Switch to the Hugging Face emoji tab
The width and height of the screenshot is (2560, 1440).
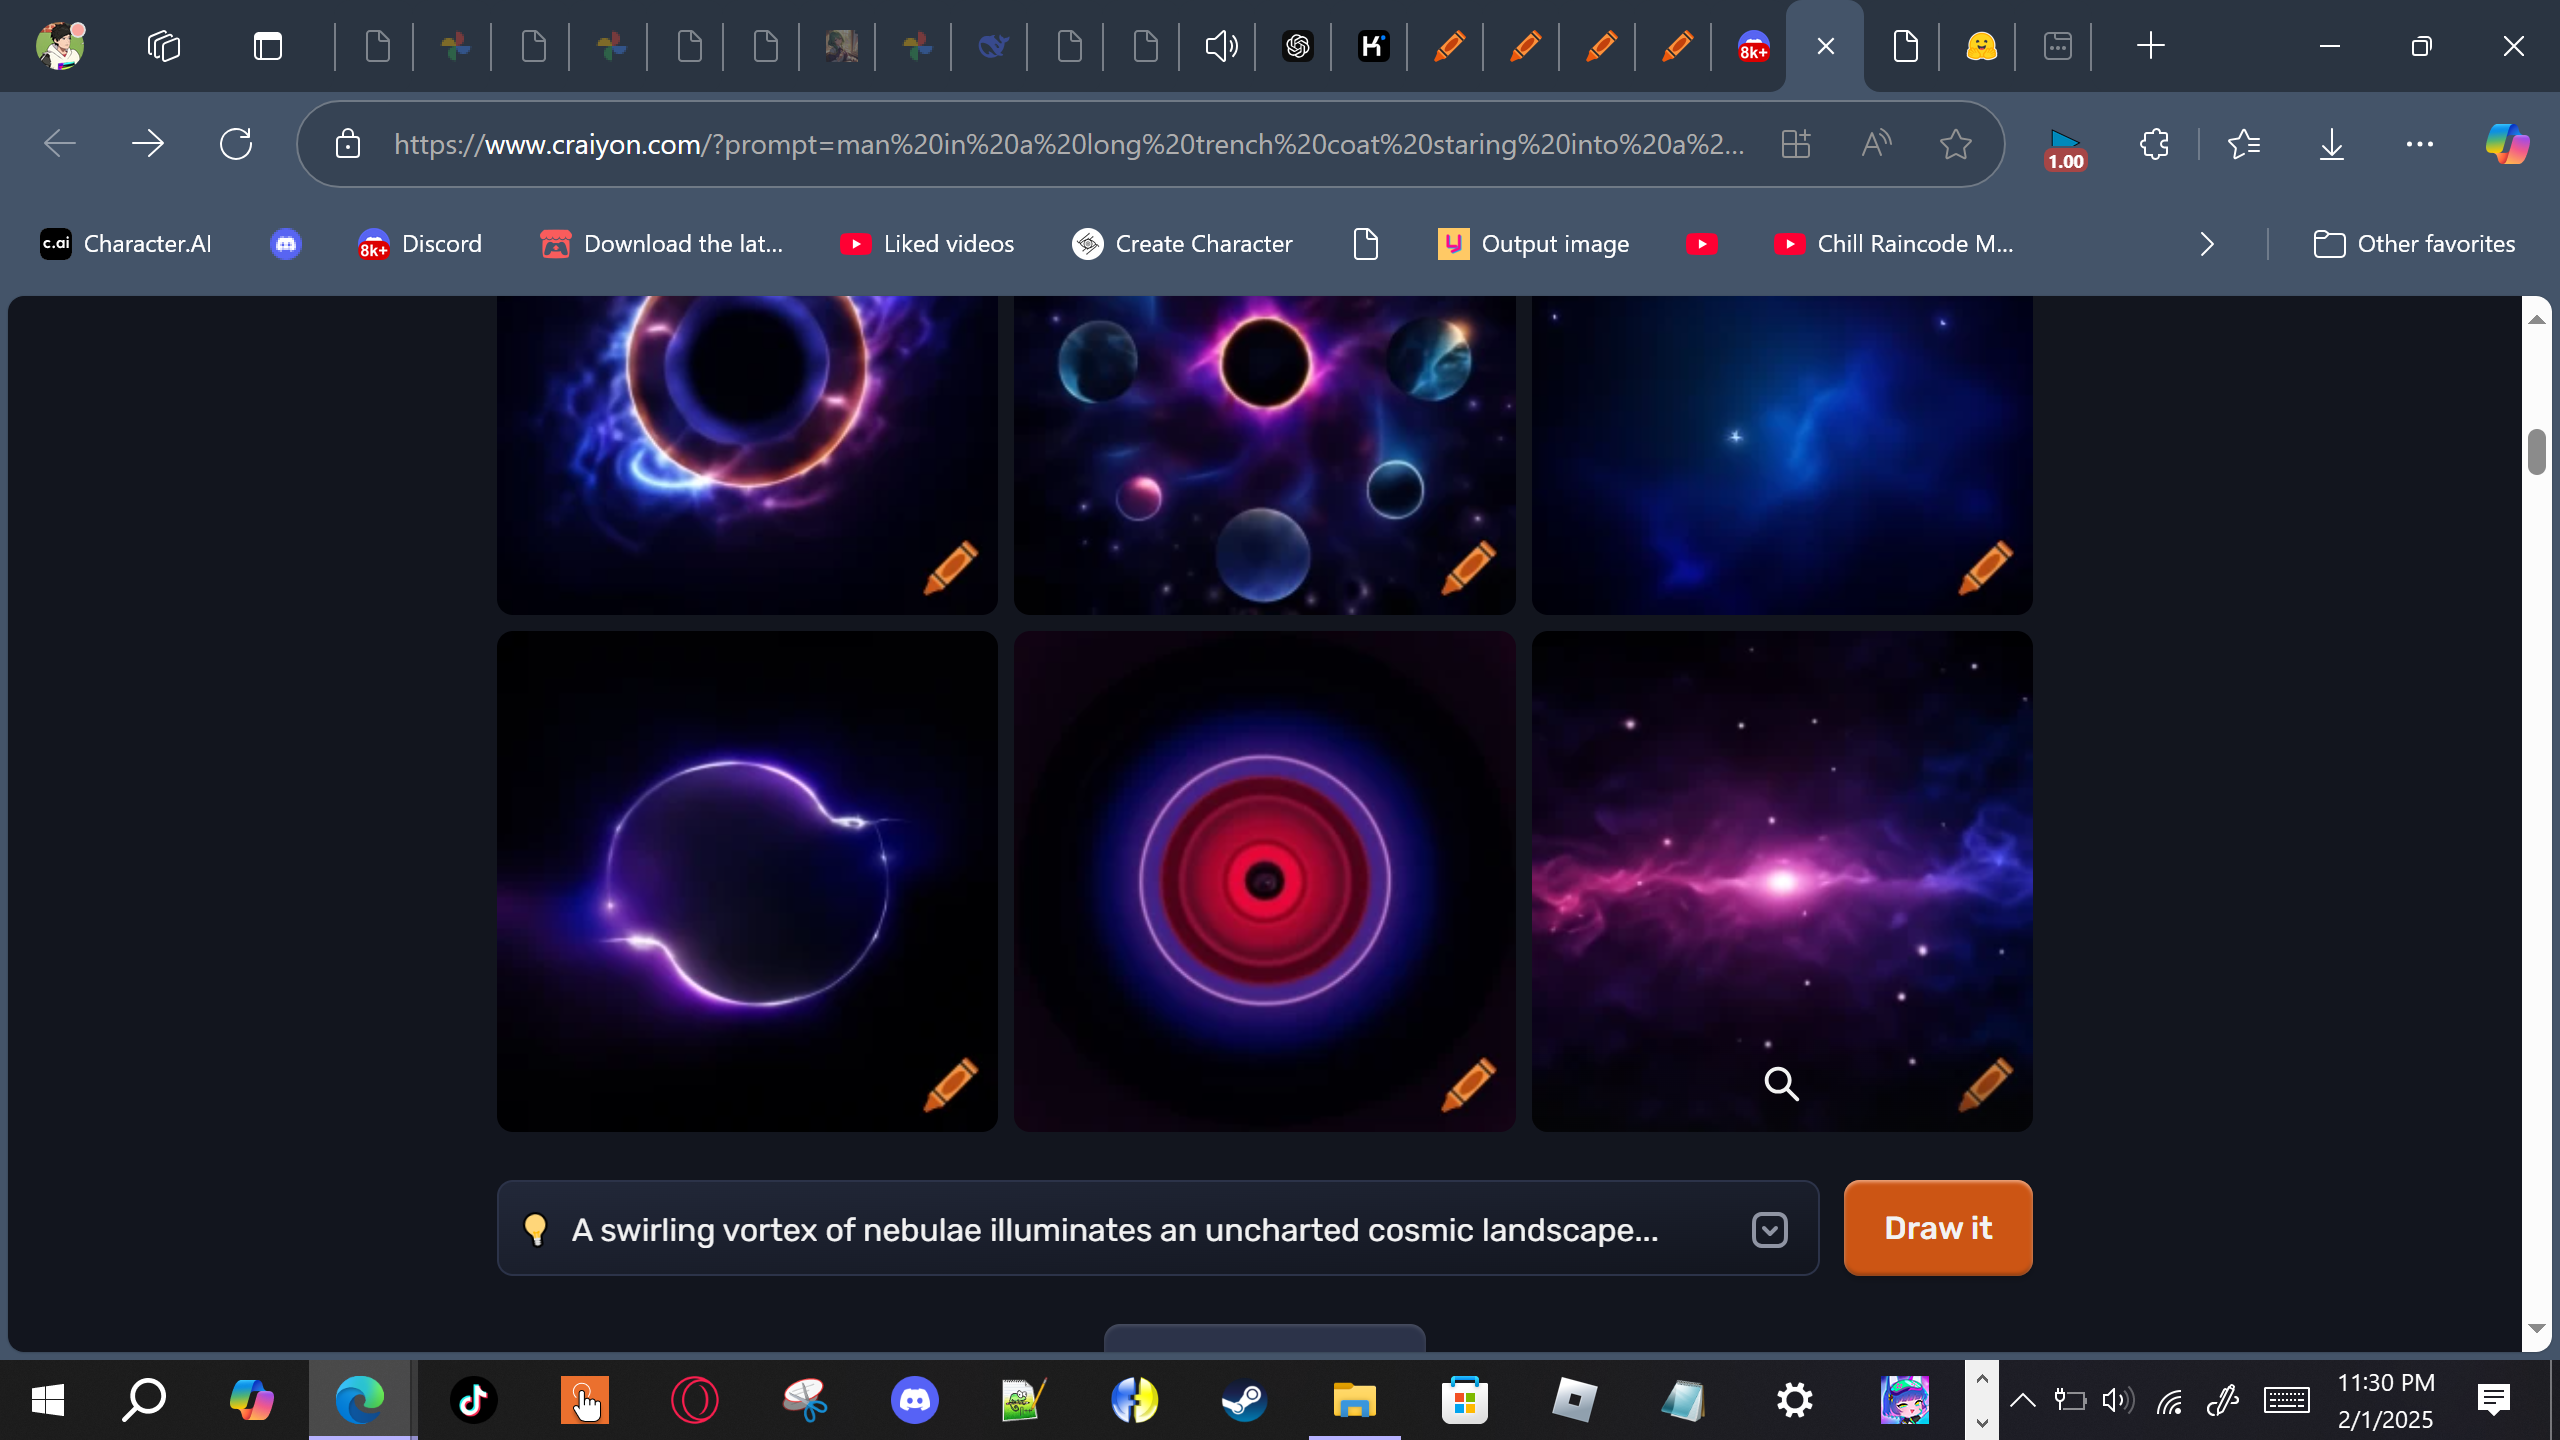[x=1981, y=46]
